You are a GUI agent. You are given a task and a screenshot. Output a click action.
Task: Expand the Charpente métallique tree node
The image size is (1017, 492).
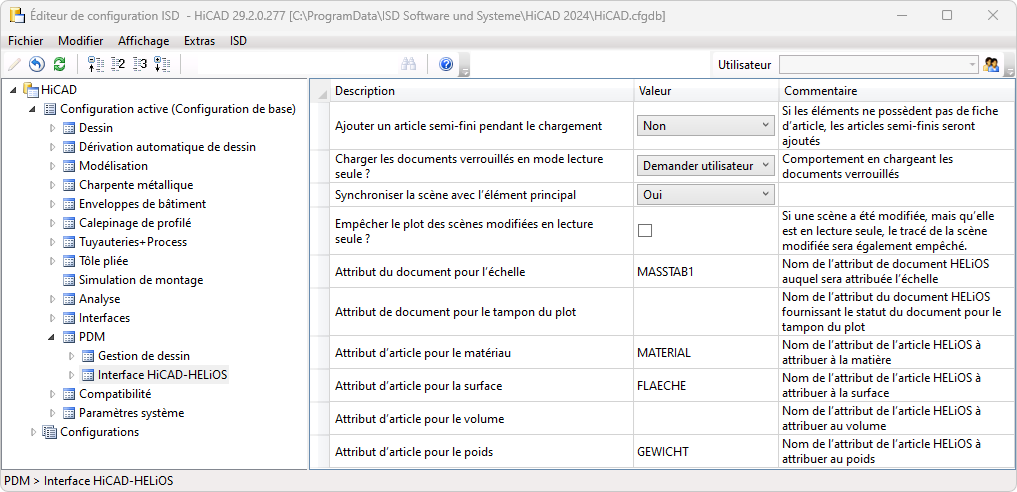pos(53,185)
